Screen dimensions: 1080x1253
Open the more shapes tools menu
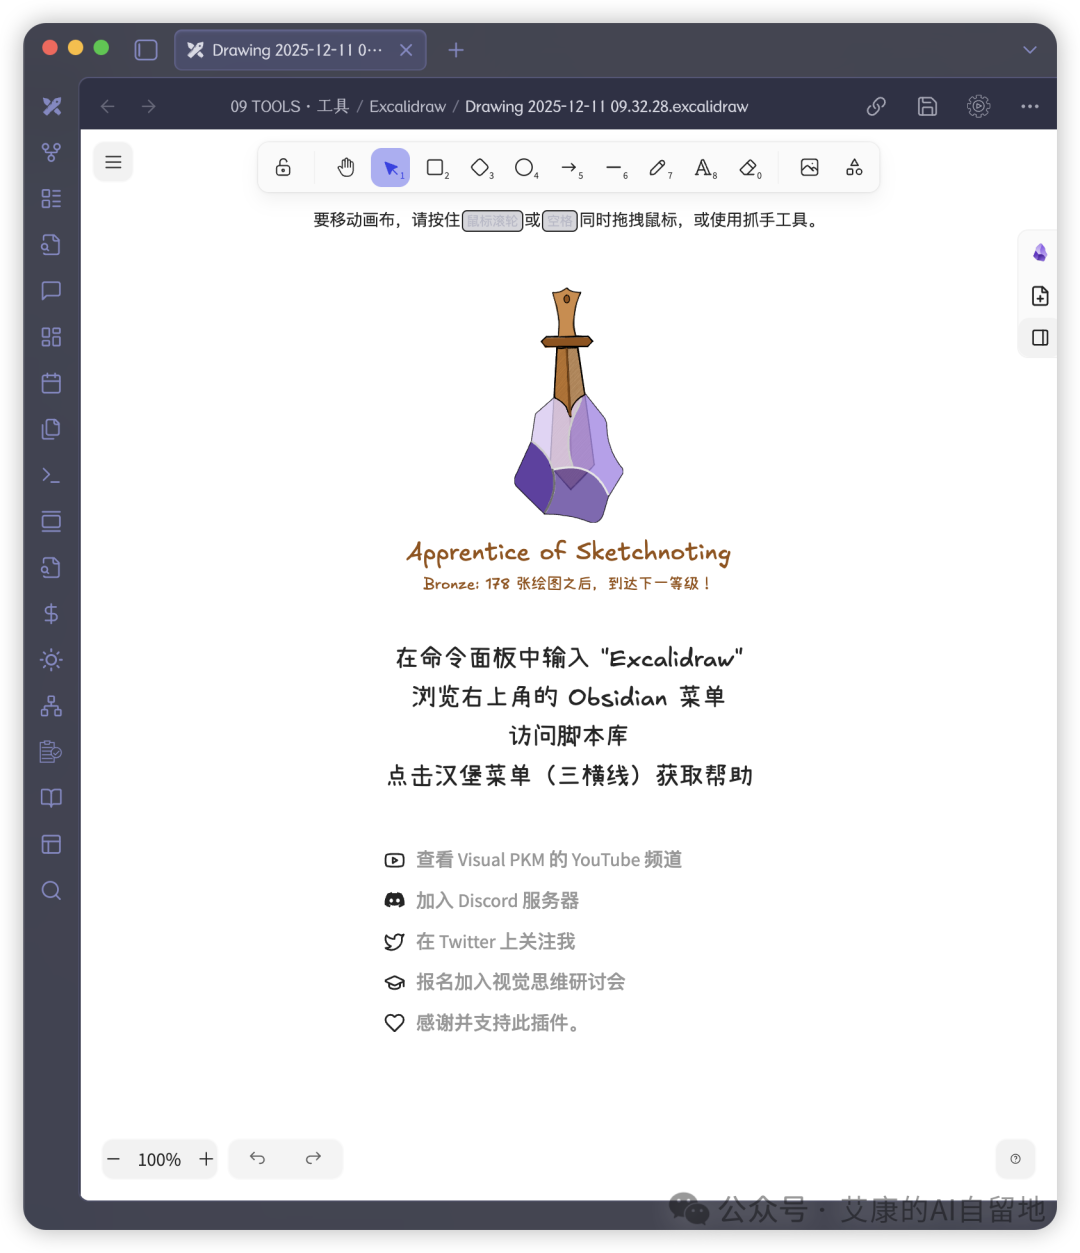point(854,168)
